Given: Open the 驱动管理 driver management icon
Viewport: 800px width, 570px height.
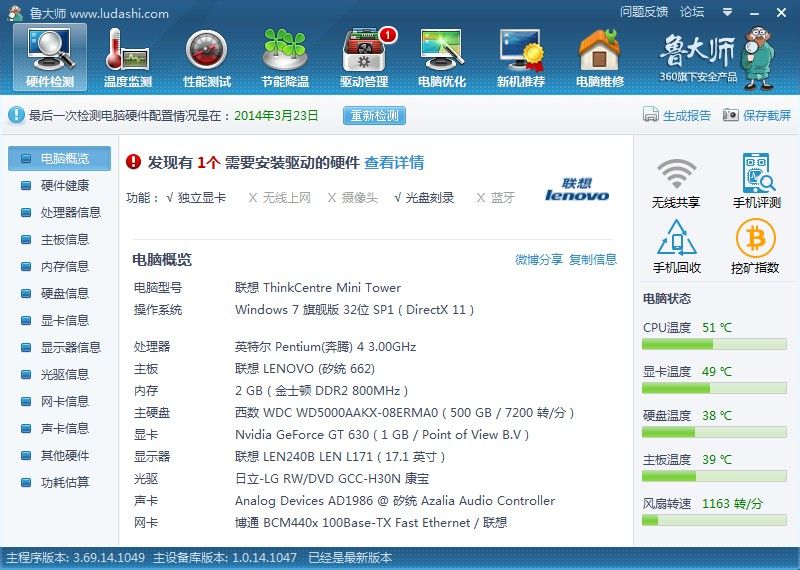Looking at the screenshot, I should coord(364,57).
